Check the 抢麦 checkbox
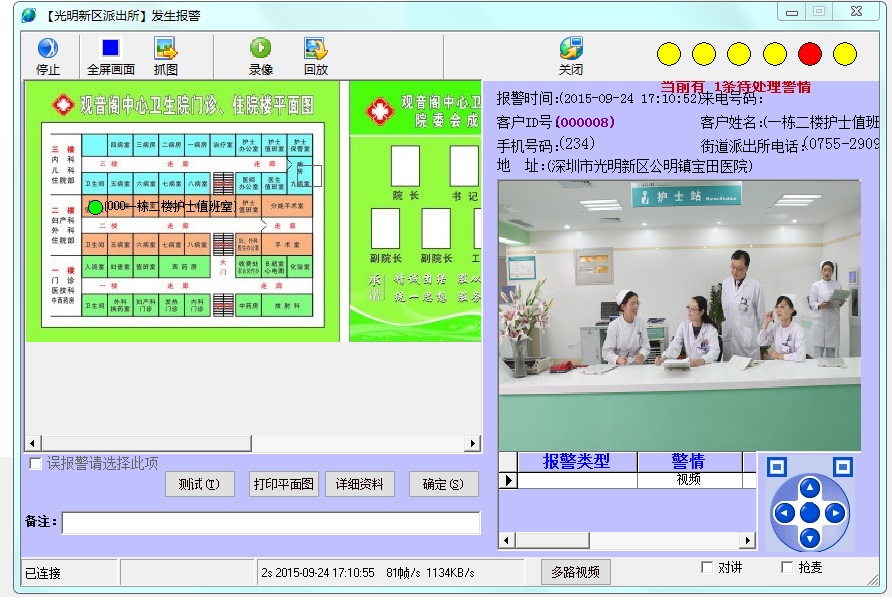This screenshot has height=609, width=892. pyautogui.click(x=787, y=568)
